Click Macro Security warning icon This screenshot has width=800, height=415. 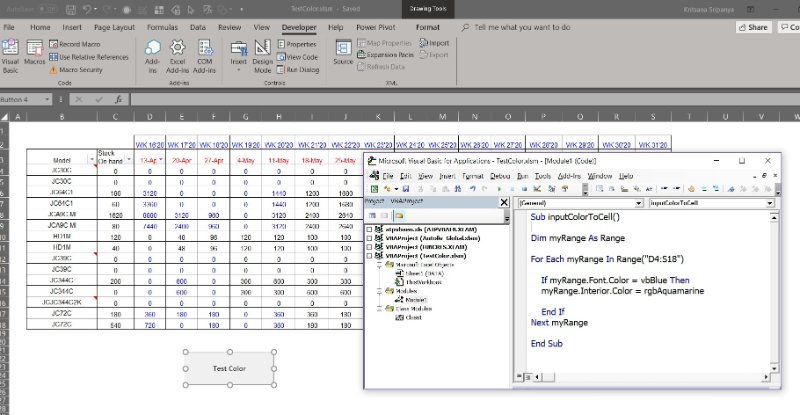(x=52, y=70)
